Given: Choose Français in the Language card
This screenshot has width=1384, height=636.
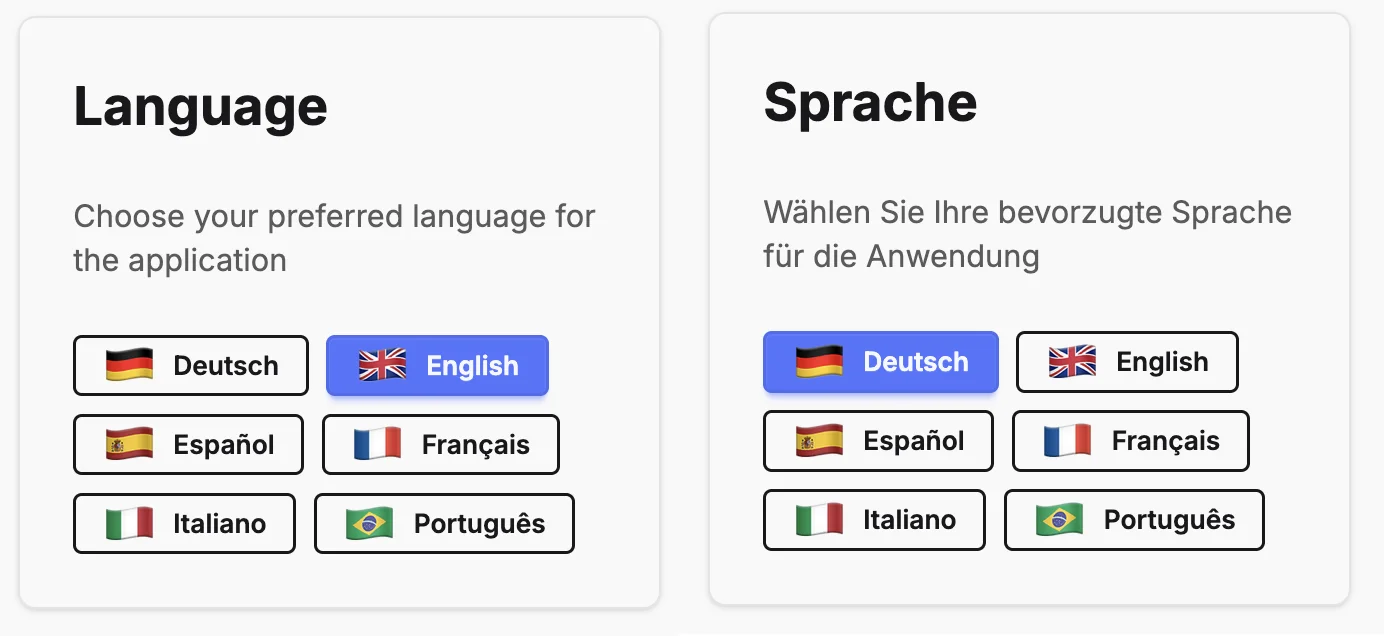Looking at the screenshot, I should click(441, 444).
